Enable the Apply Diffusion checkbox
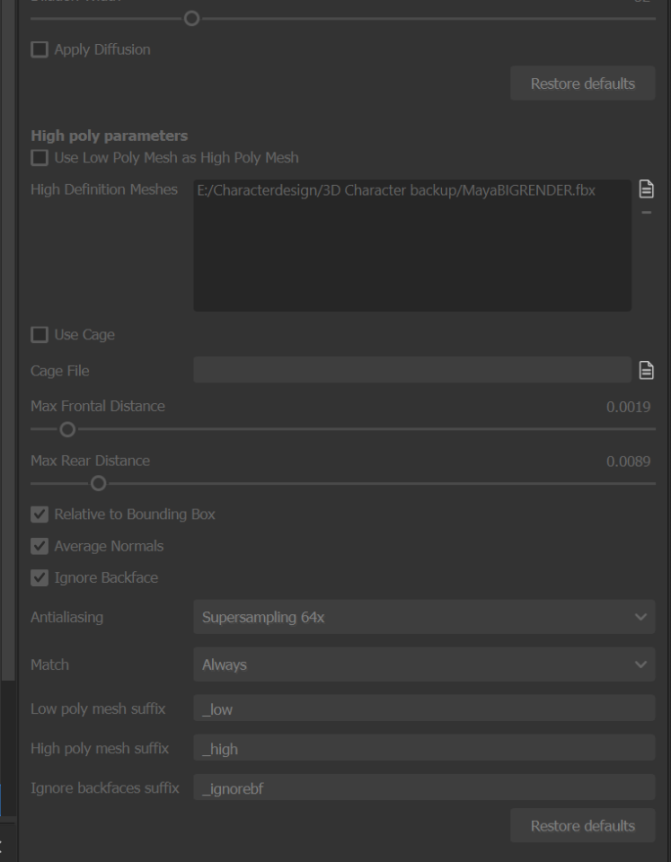 pyautogui.click(x=40, y=50)
